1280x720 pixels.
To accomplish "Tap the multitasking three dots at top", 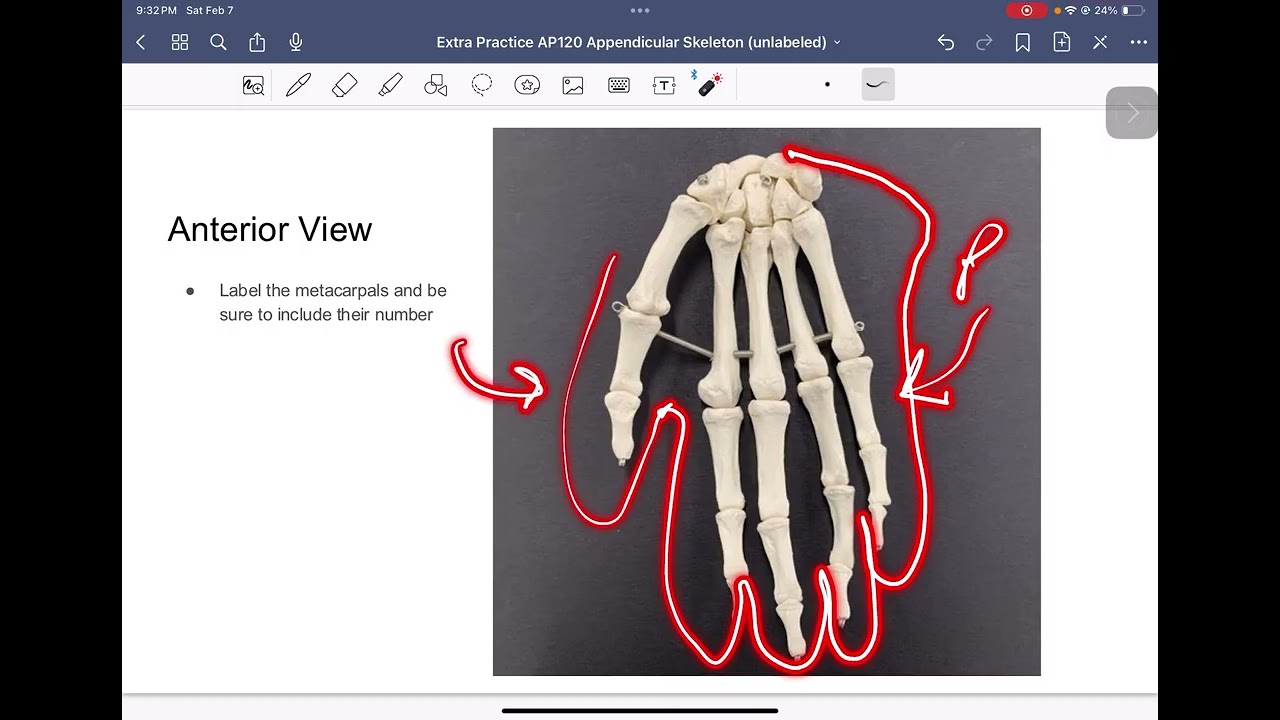I will (x=640, y=10).
